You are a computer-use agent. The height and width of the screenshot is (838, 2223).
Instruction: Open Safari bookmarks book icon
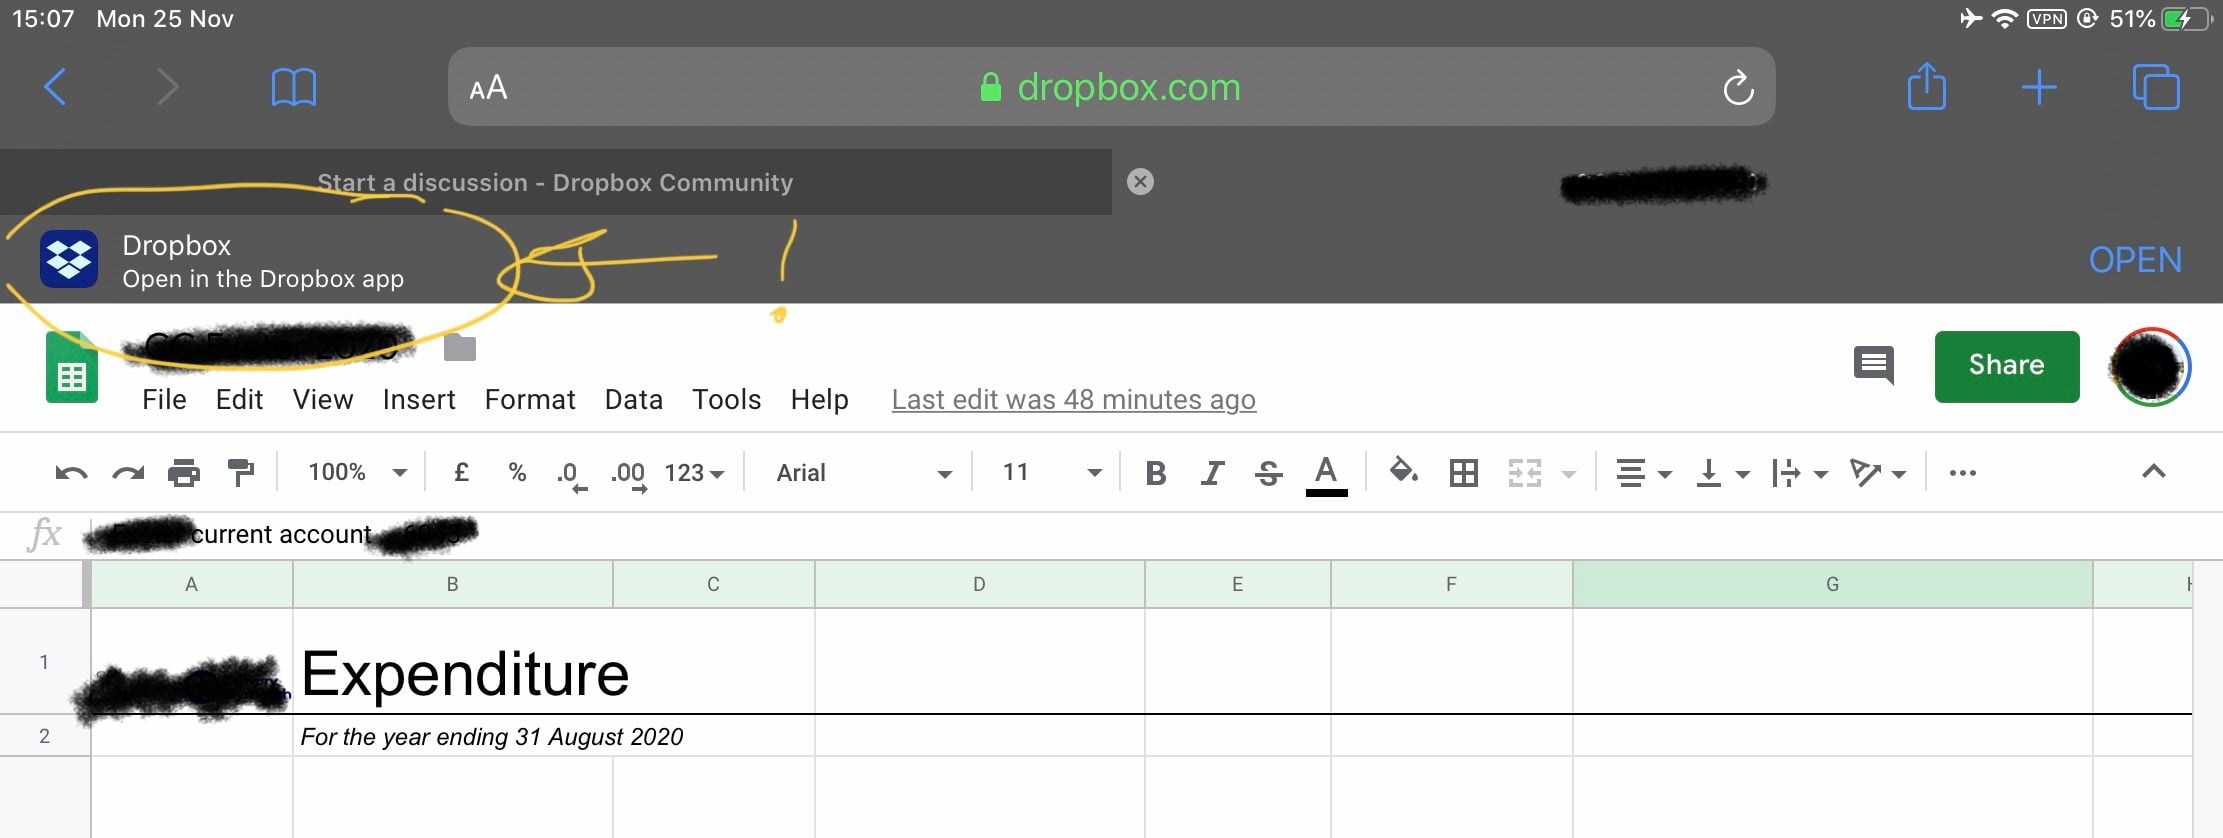pos(294,87)
